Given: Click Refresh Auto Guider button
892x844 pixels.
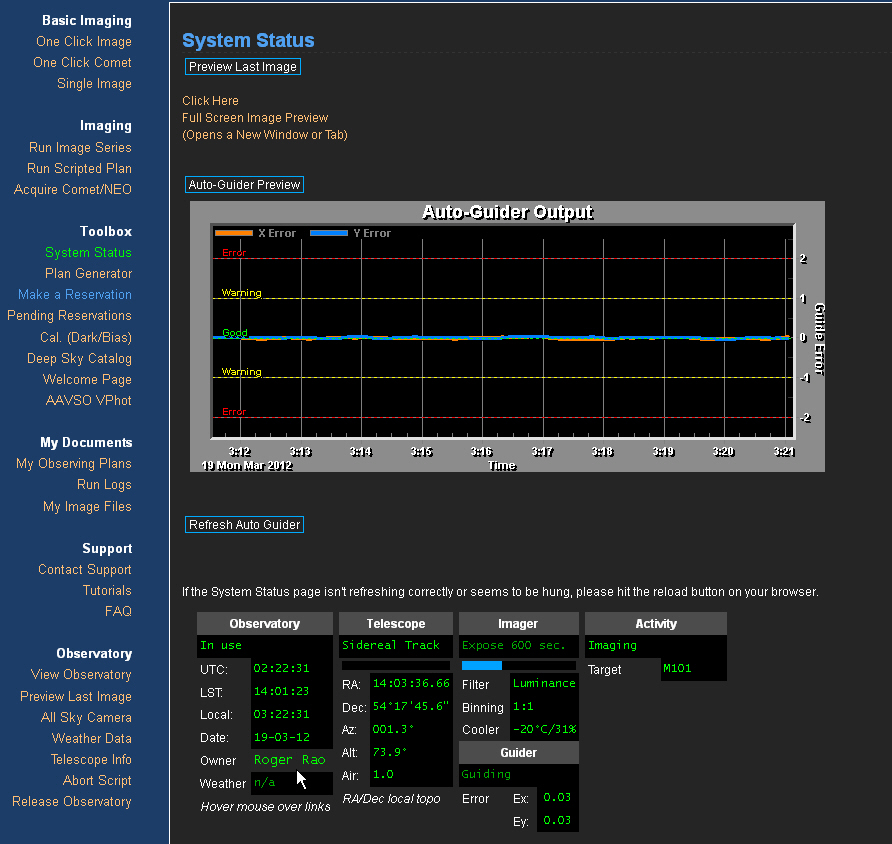Looking at the screenshot, I should pyautogui.click(x=245, y=524).
